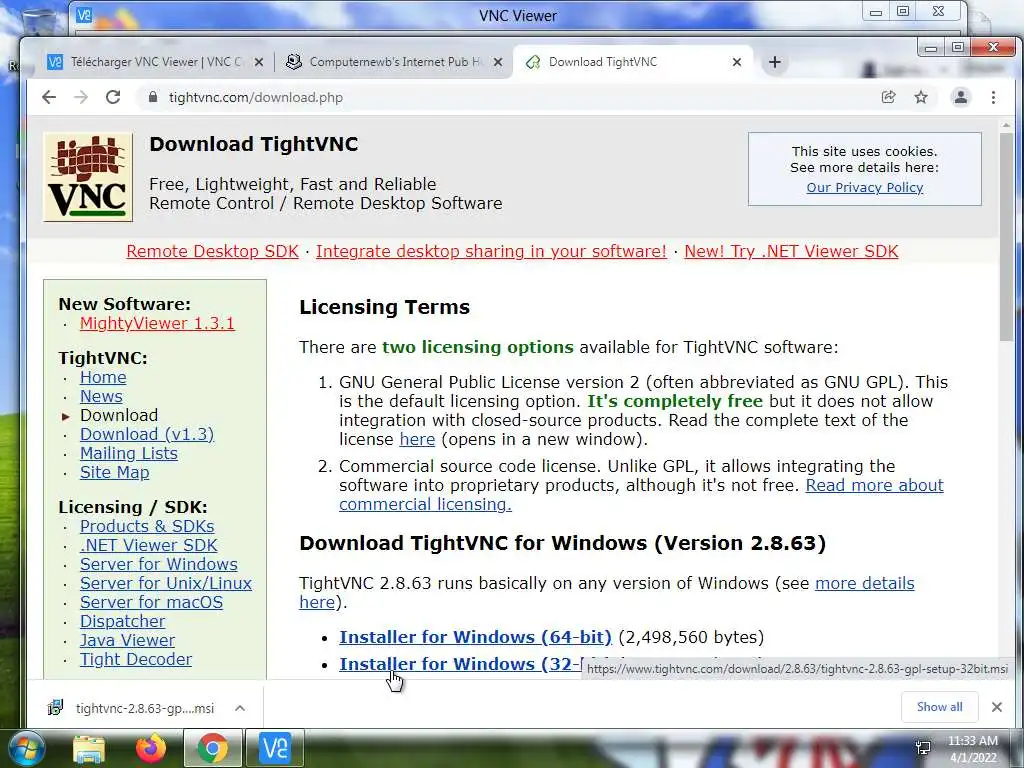Open Download (v1.3) sidebar link
Viewport: 1024px width, 768px height.
click(147, 434)
